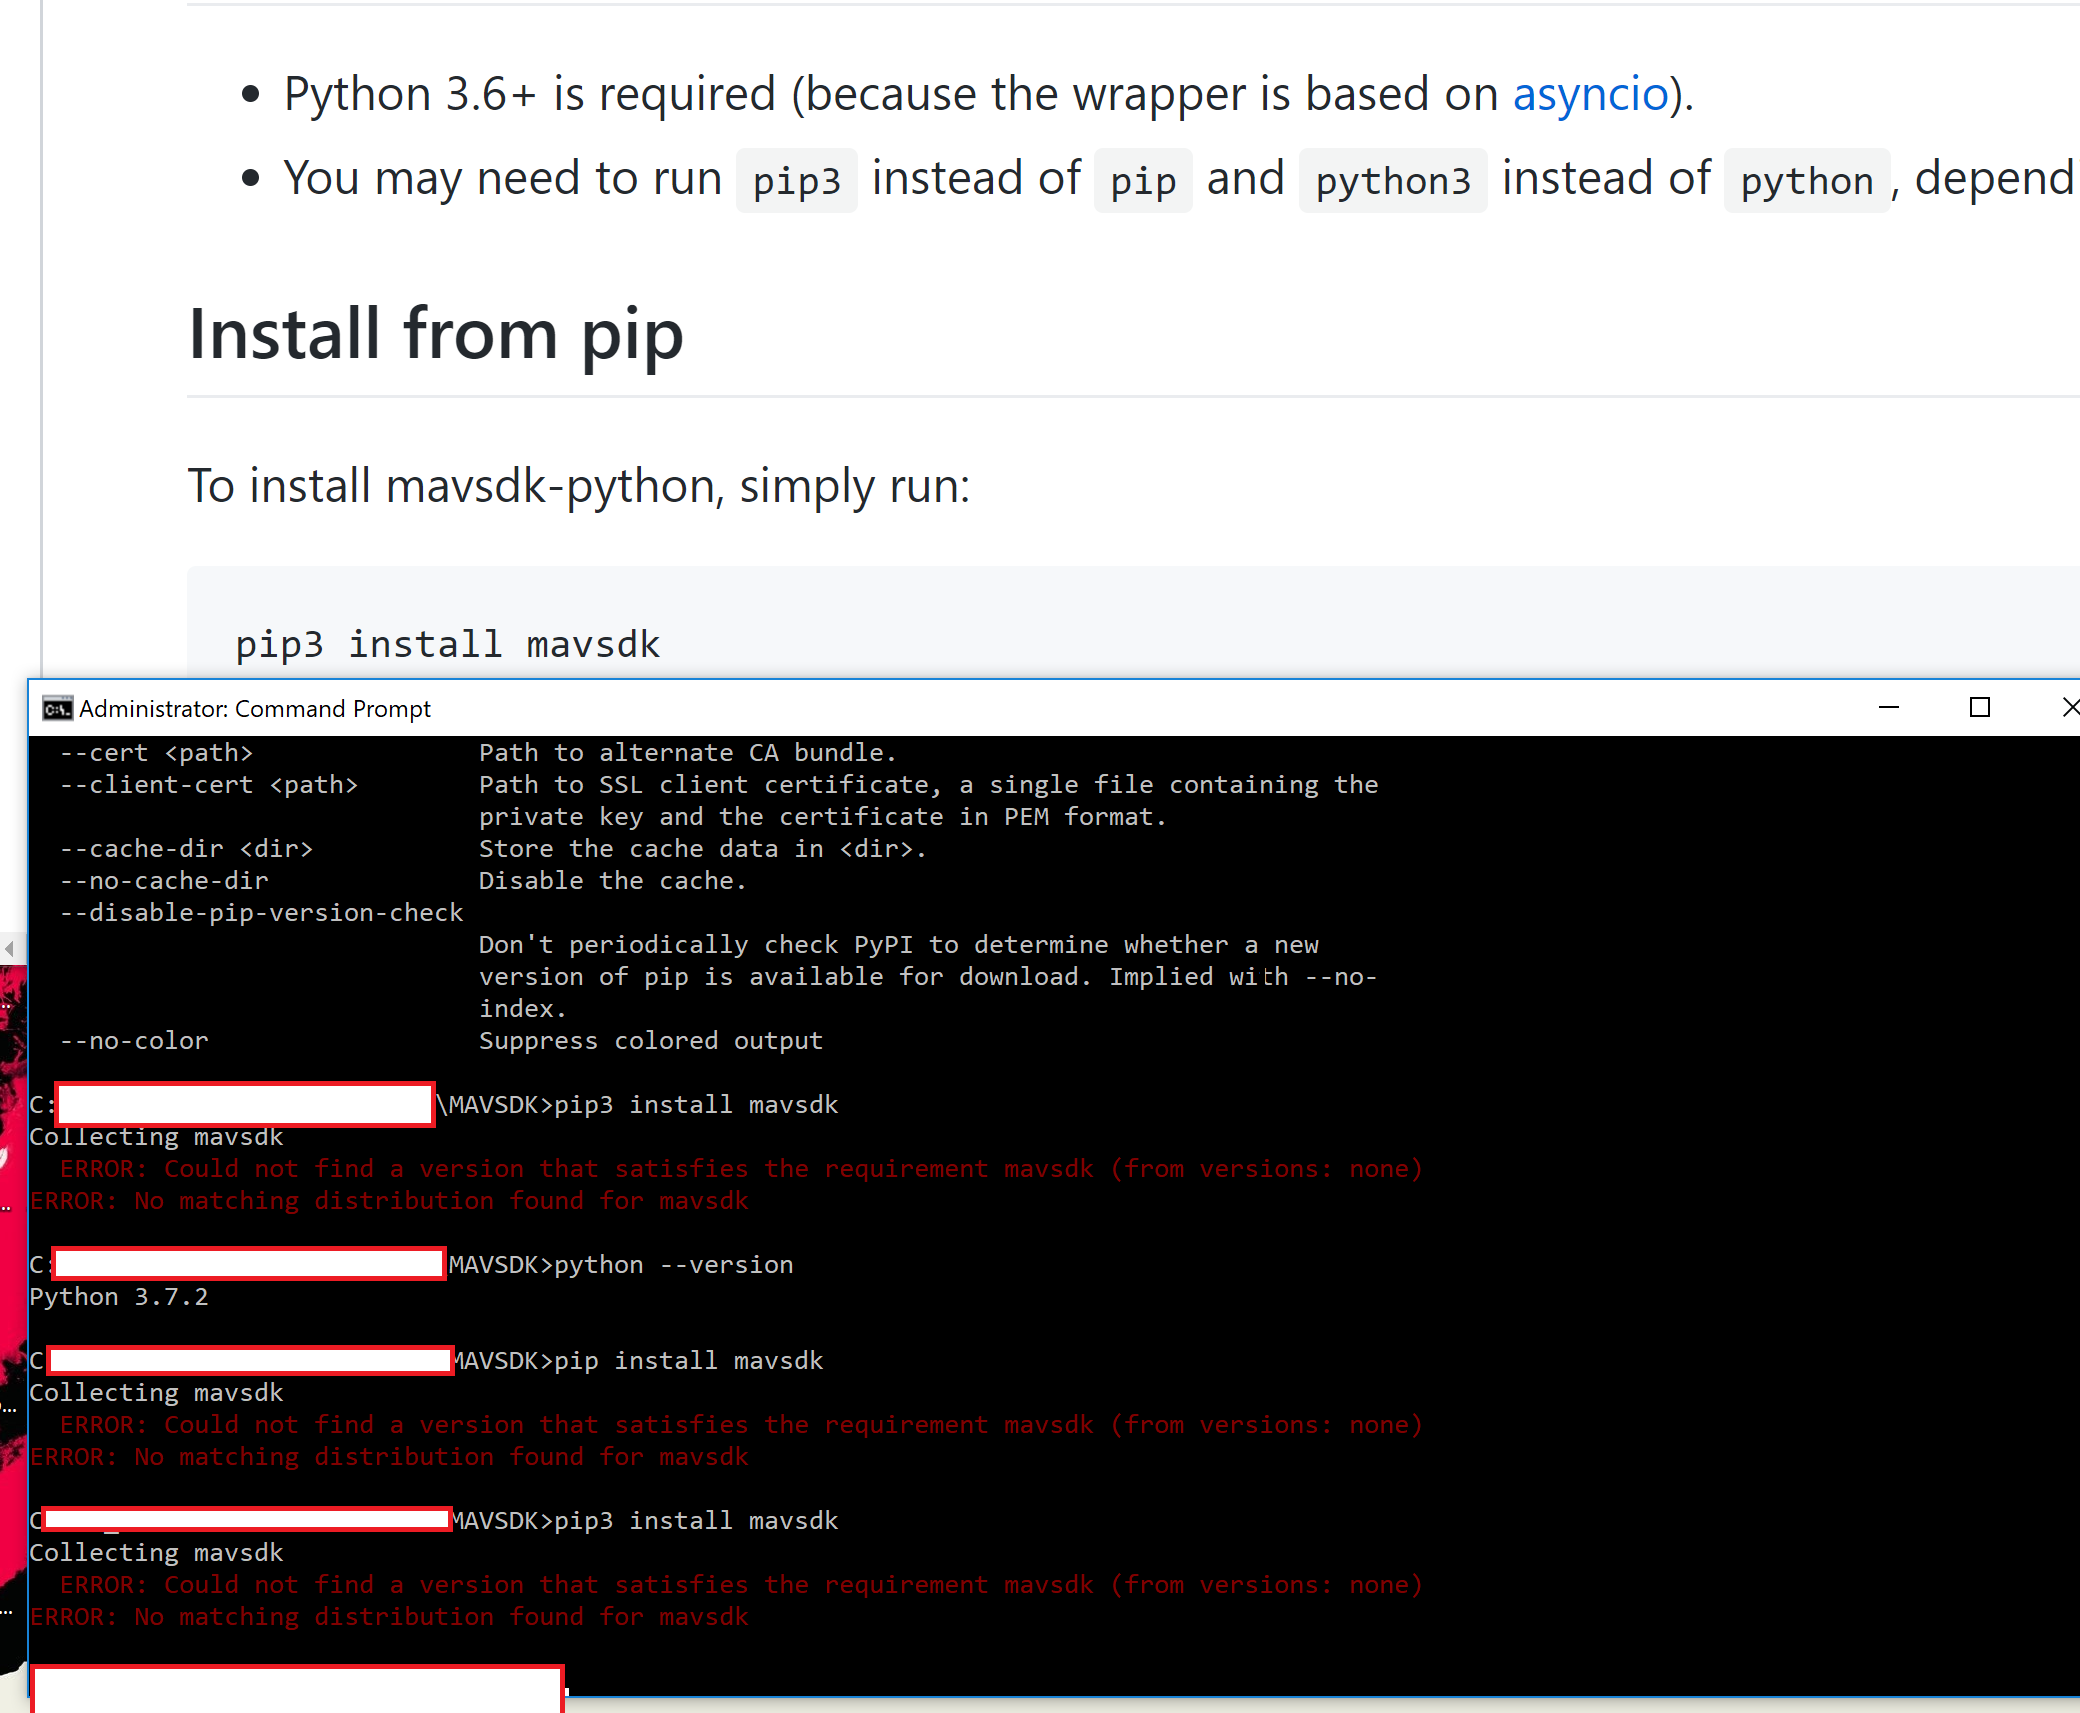Screen dimensions: 2080x1713
Task: Click the left scroll arrow on the browser edge
Action: point(8,949)
